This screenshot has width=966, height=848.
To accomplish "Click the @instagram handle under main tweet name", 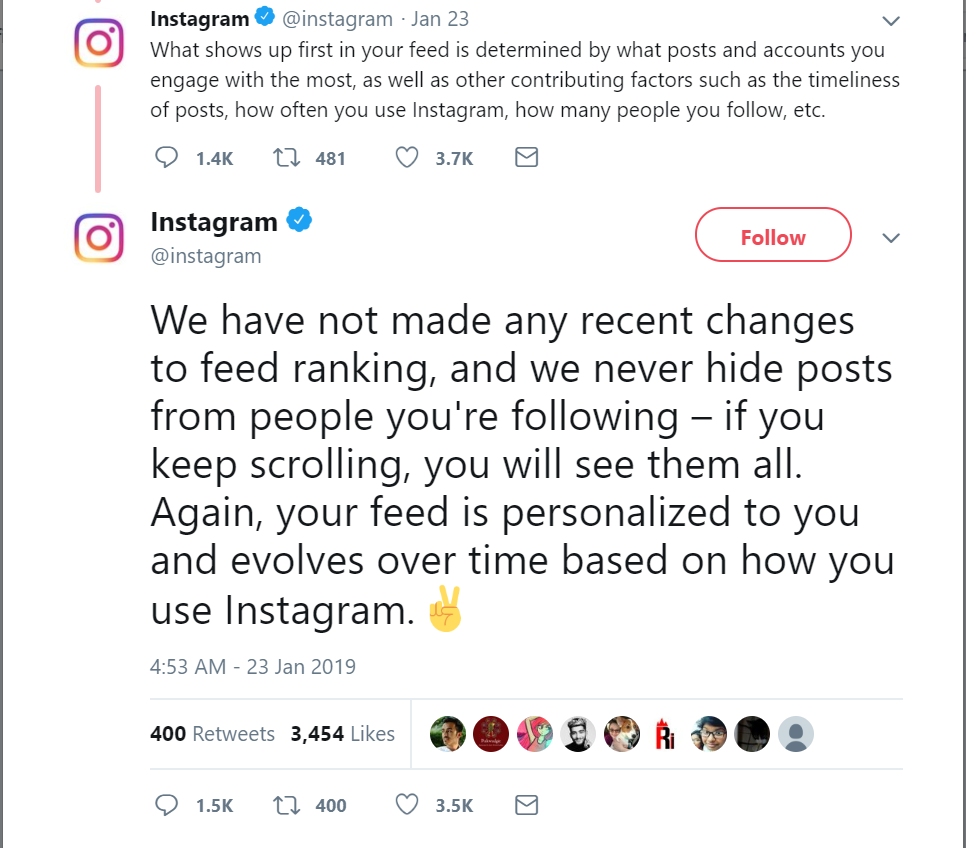I will [x=206, y=256].
